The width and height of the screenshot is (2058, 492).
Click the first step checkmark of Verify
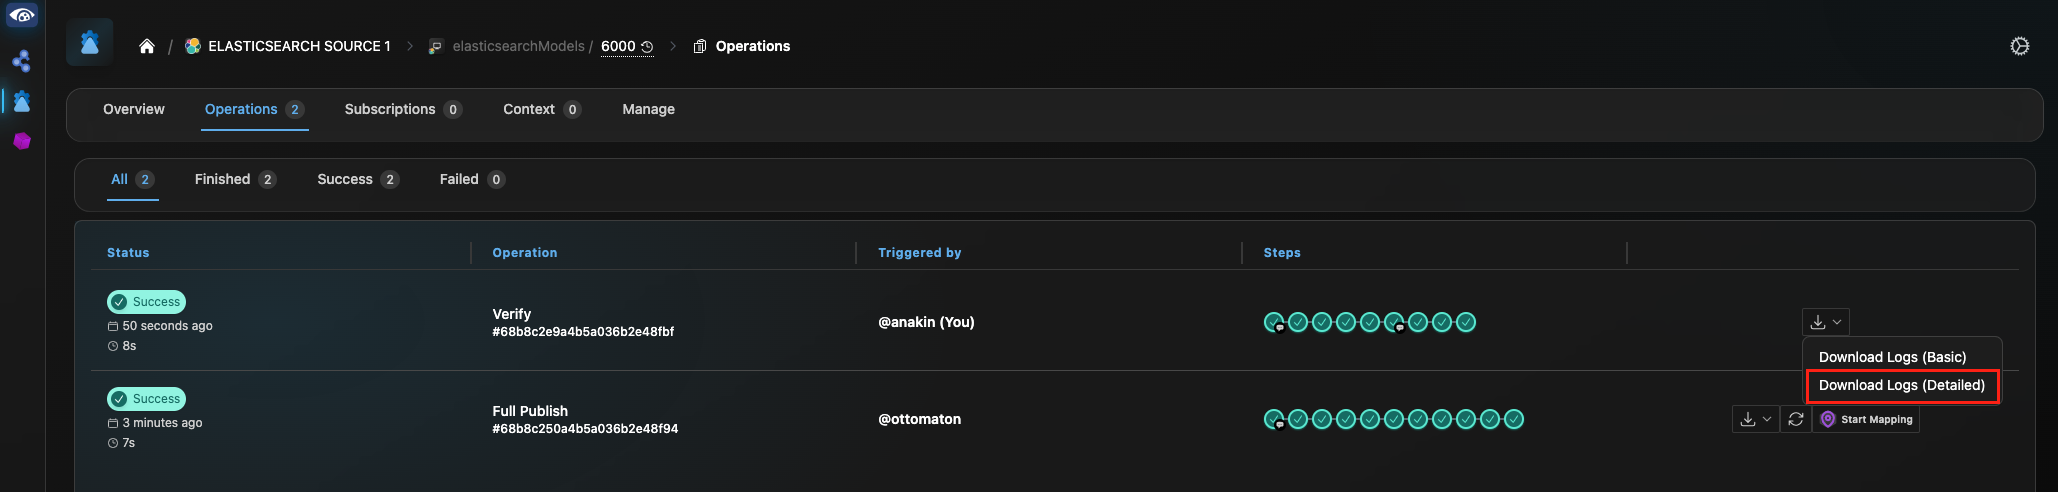tap(1274, 322)
